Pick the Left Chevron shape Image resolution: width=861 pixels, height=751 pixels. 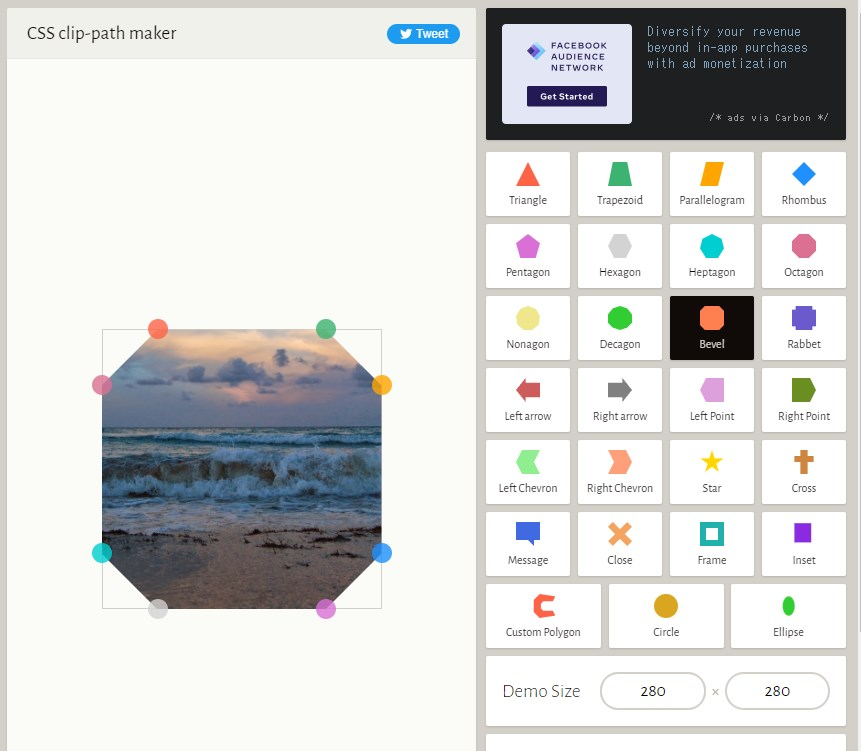pos(528,472)
